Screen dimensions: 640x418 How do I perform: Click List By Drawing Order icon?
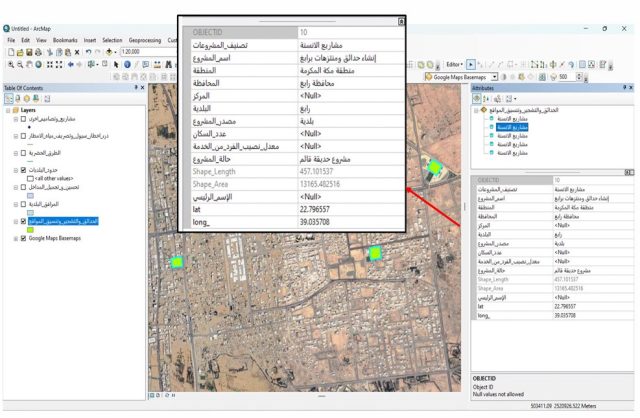coord(9,99)
